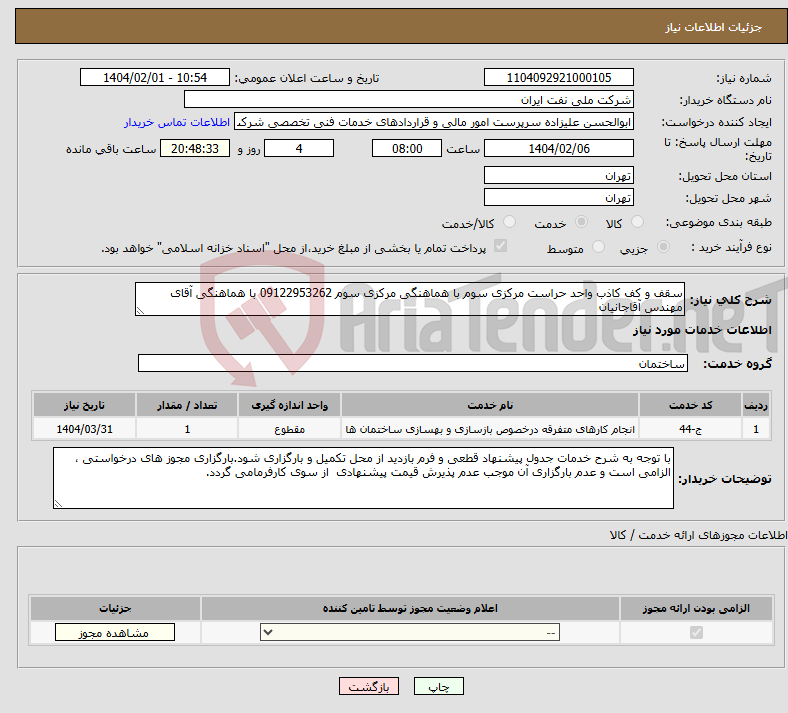The height and width of the screenshot is (713, 788).
Task: Click the buyer name field شرکت ملی نفت ایران
Action: (x=409, y=99)
